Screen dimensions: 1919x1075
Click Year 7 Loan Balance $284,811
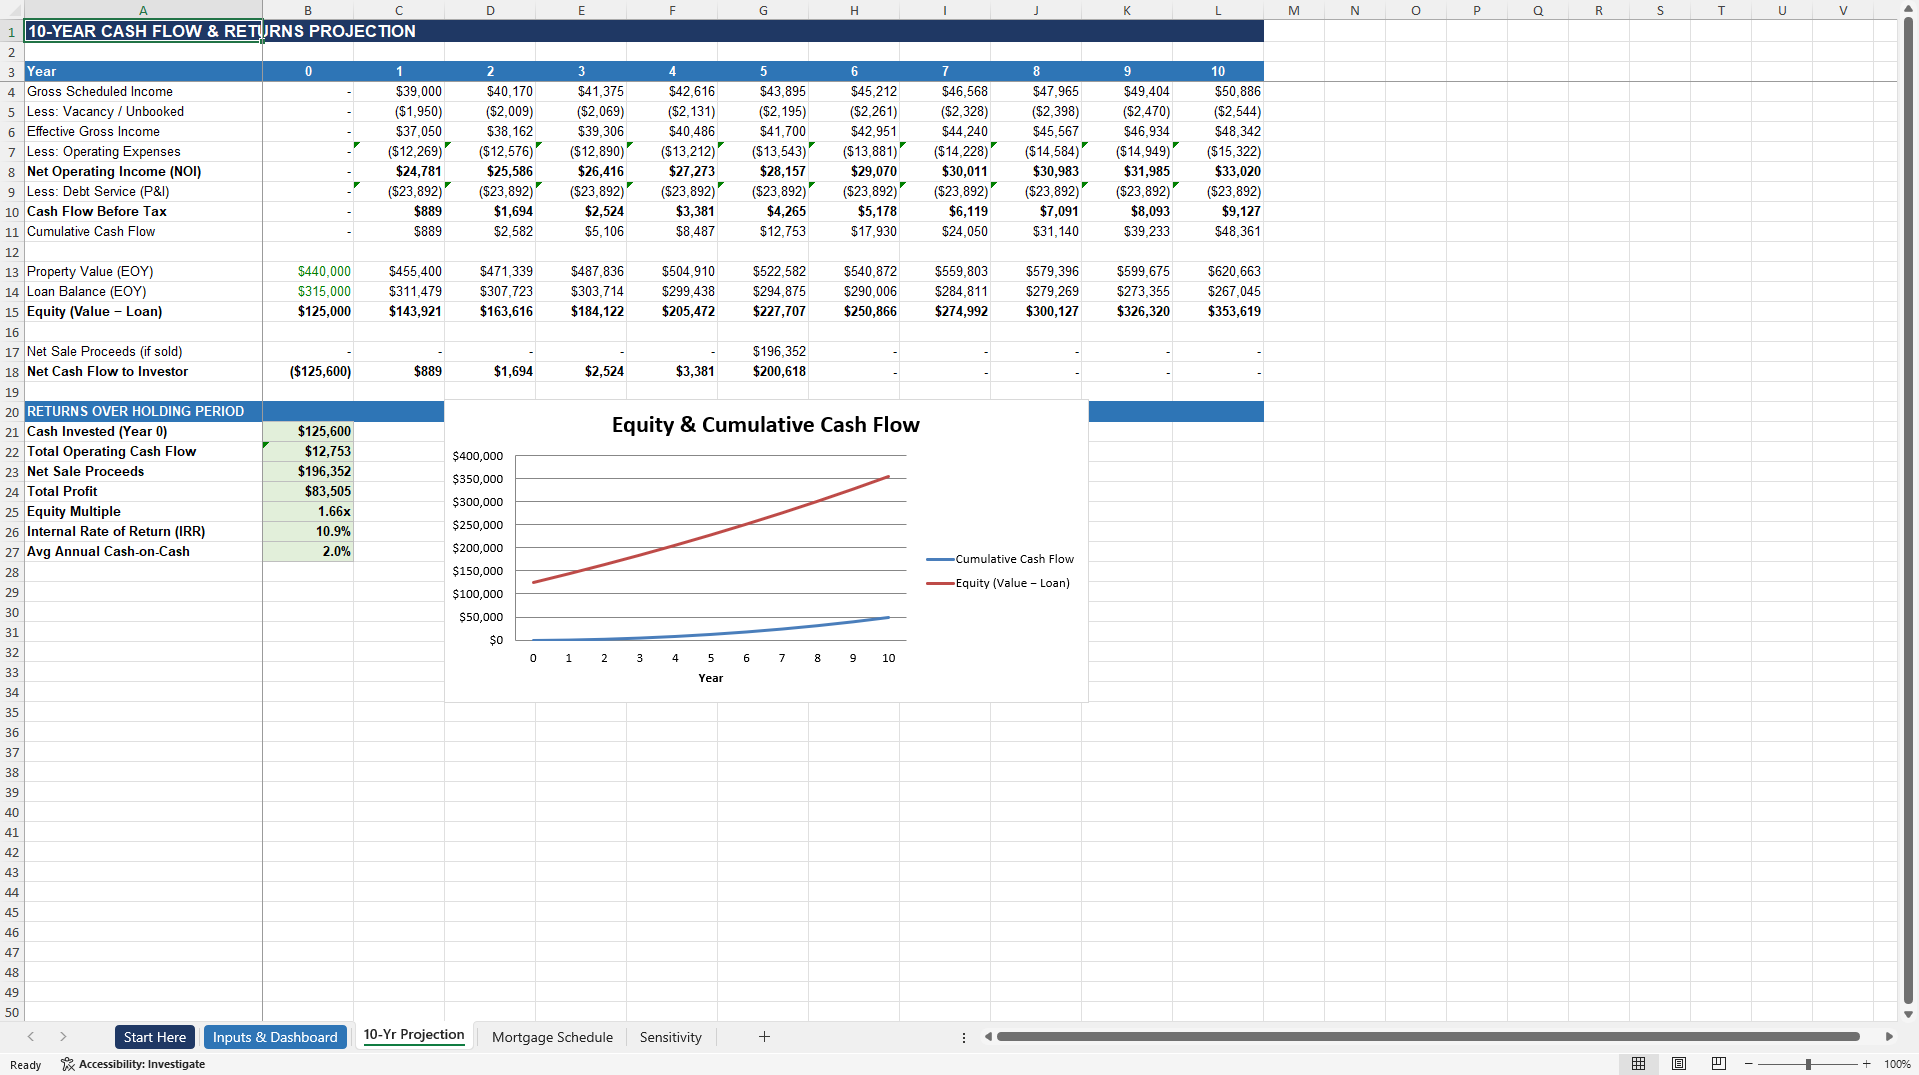[945, 291]
